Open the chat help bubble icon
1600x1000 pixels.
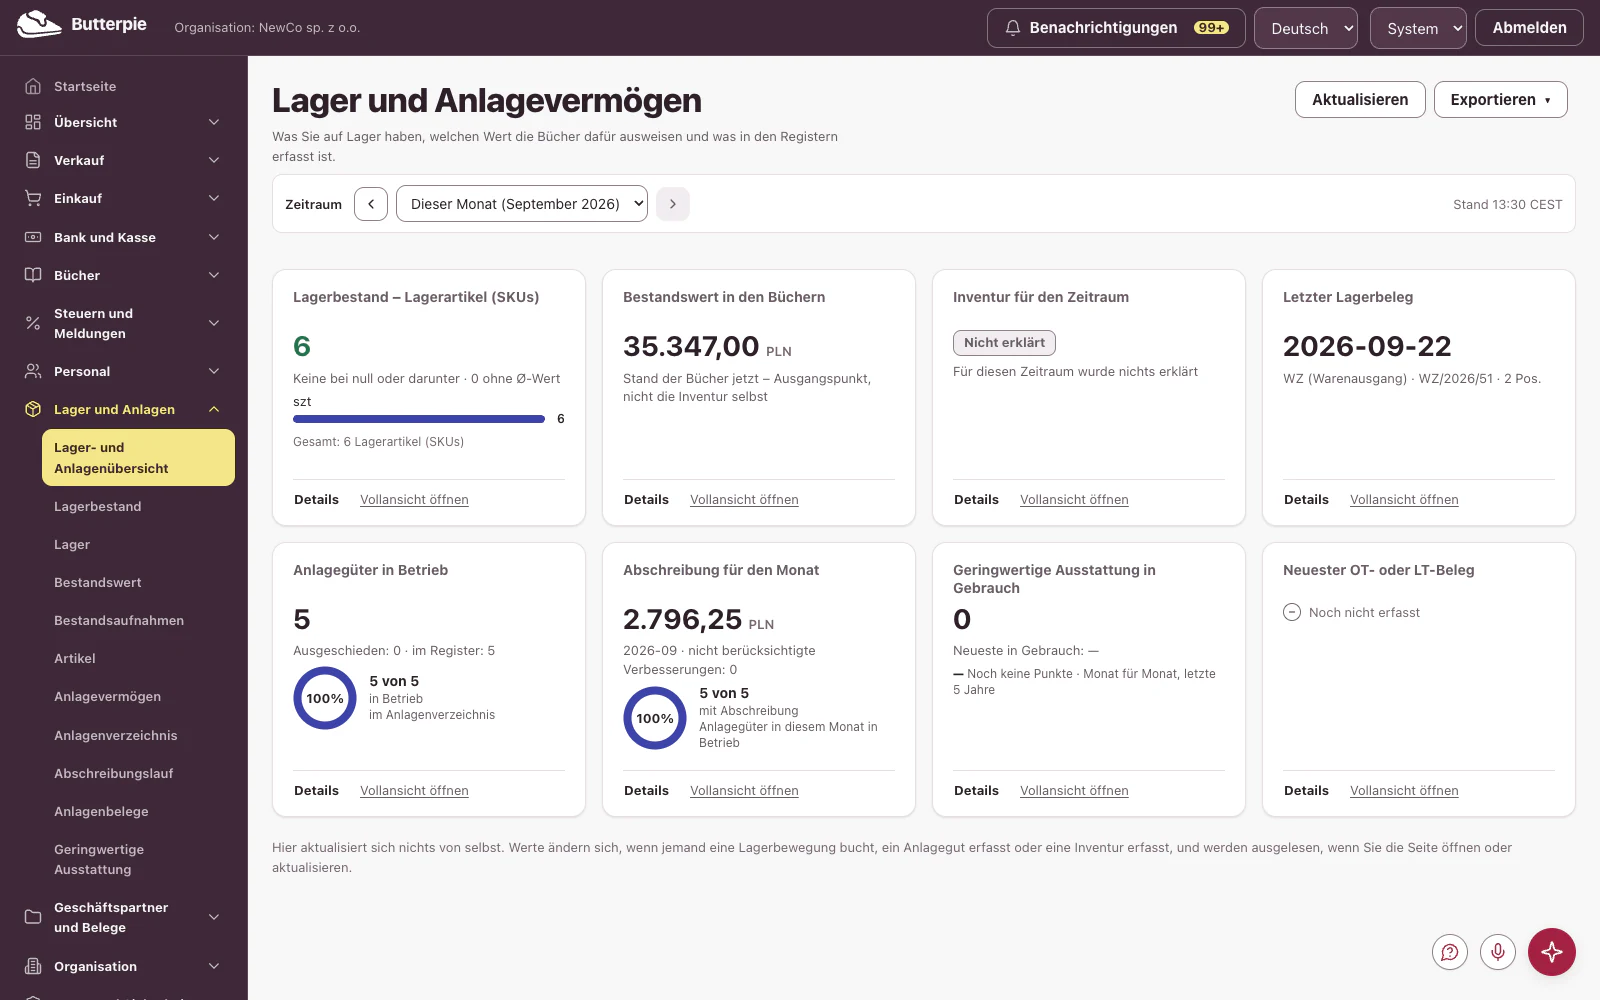(1450, 952)
